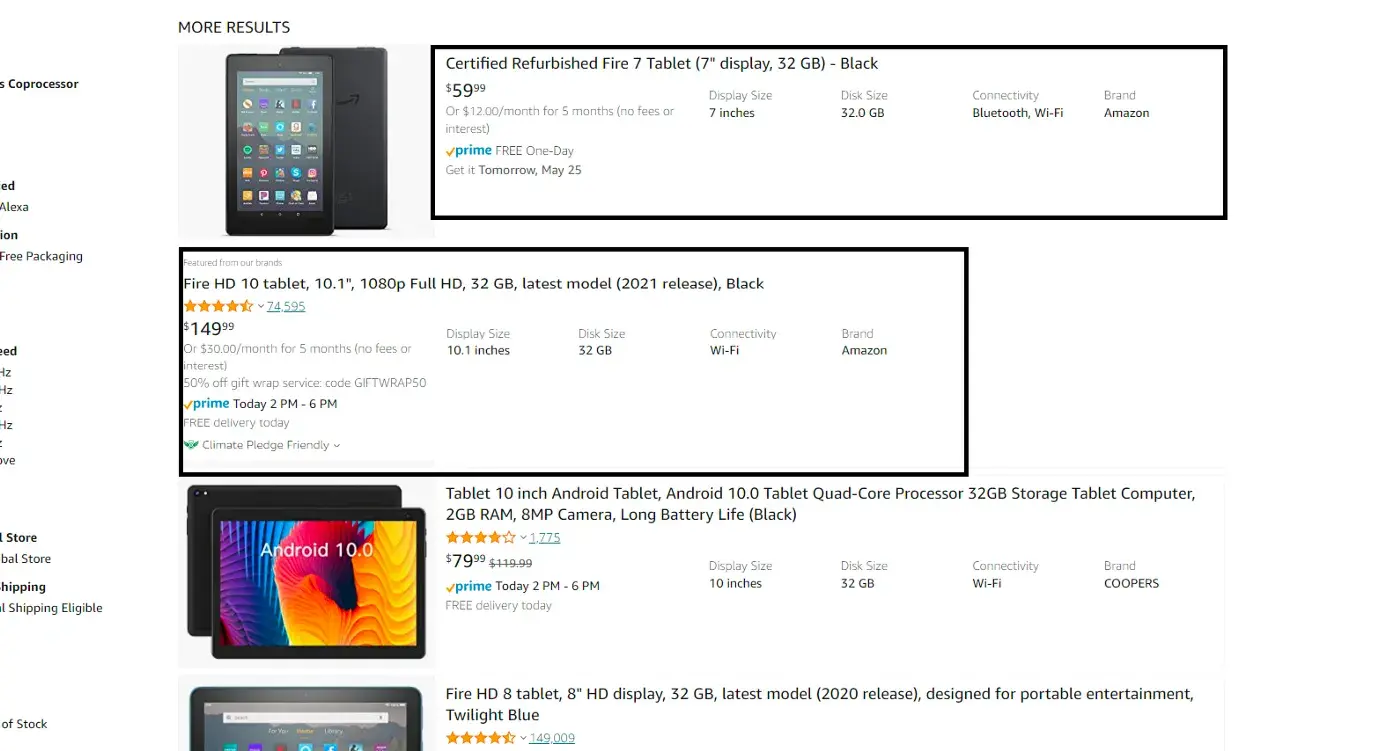
Task: Open the Tablet 10 inch Android Tablet title
Action: tap(820, 504)
